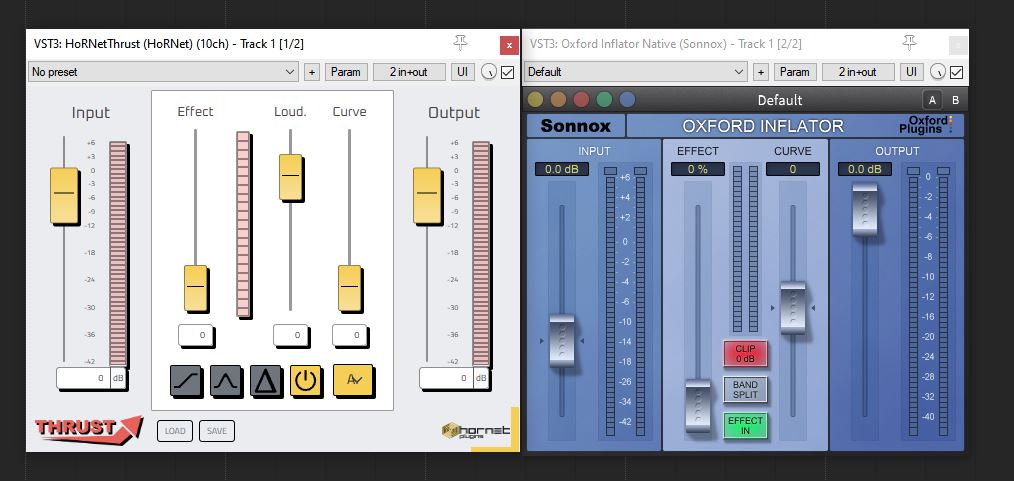Pin the HoRNetThrust plugin window
This screenshot has height=481, width=1014.
point(460,43)
